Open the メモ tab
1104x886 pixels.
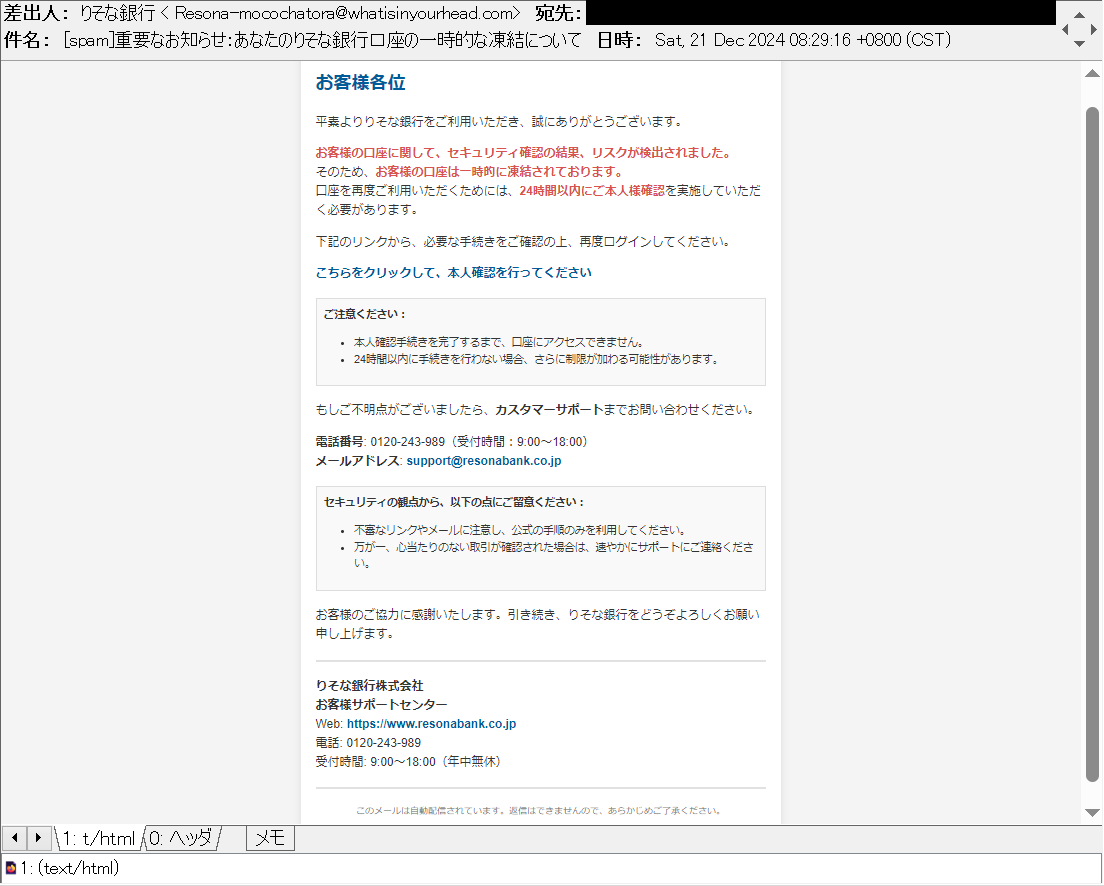coord(270,838)
